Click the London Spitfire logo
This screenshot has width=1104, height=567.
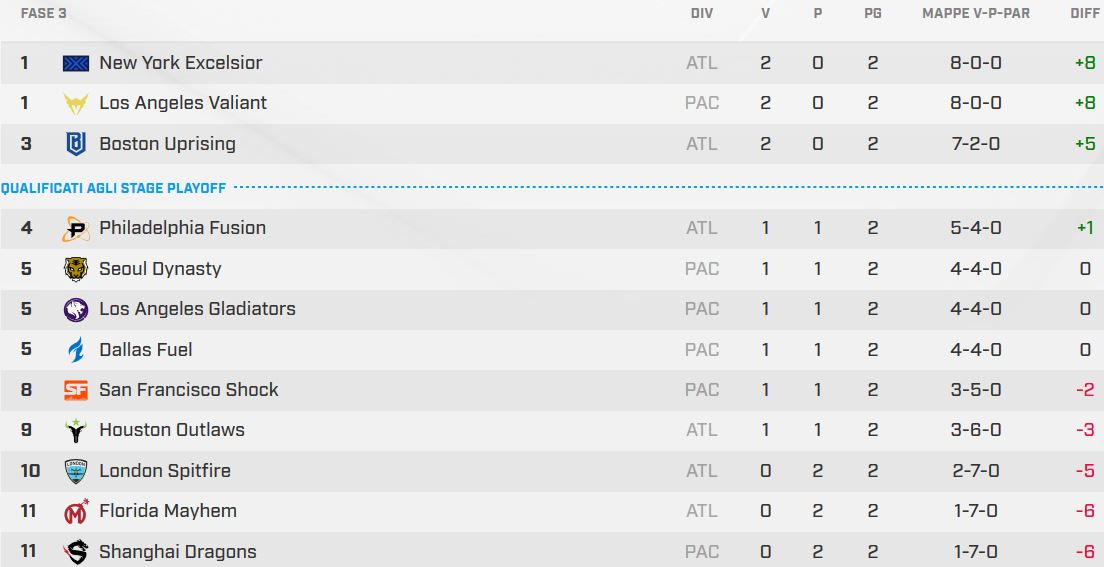pos(76,471)
